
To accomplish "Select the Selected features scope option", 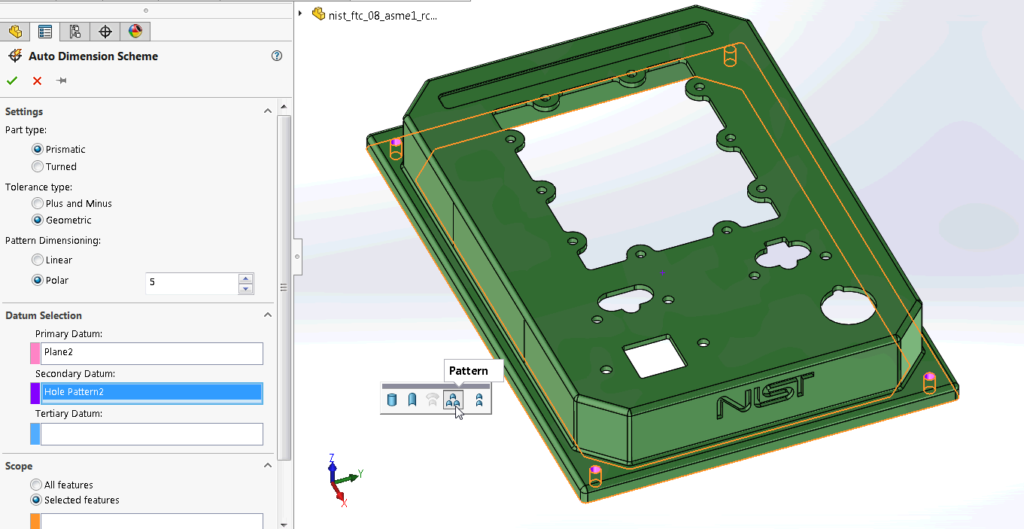I will coord(37,500).
